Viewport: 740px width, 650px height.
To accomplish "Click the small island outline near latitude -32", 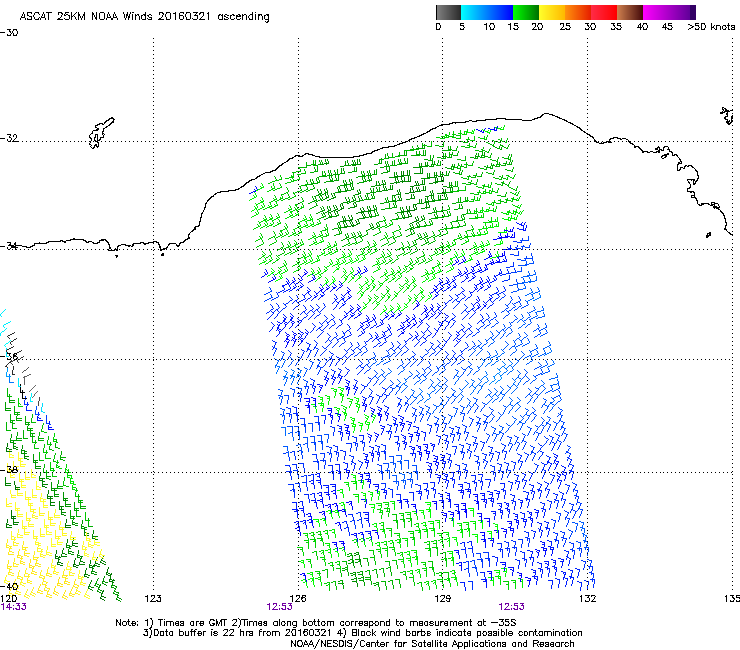I will [101, 133].
